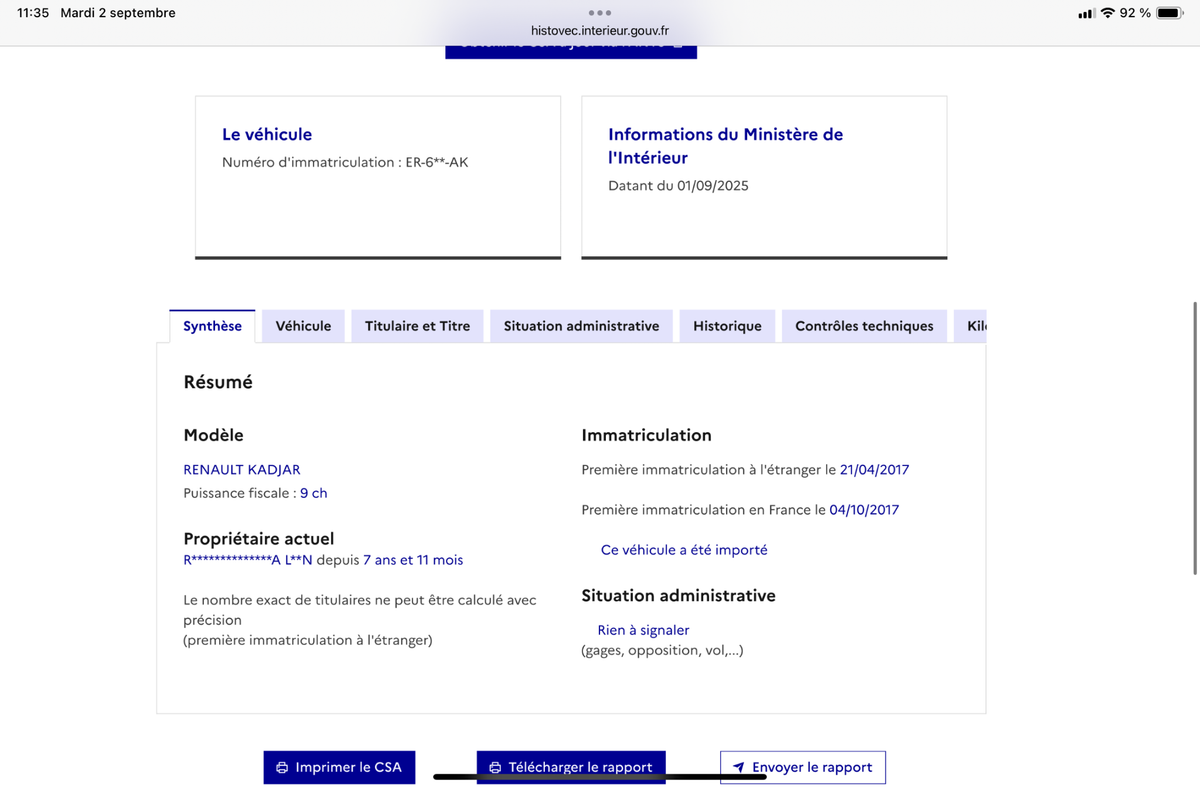Click Informations du Ministère de l'Intérieur heading
This screenshot has height=788, width=1200.
coord(726,146)
